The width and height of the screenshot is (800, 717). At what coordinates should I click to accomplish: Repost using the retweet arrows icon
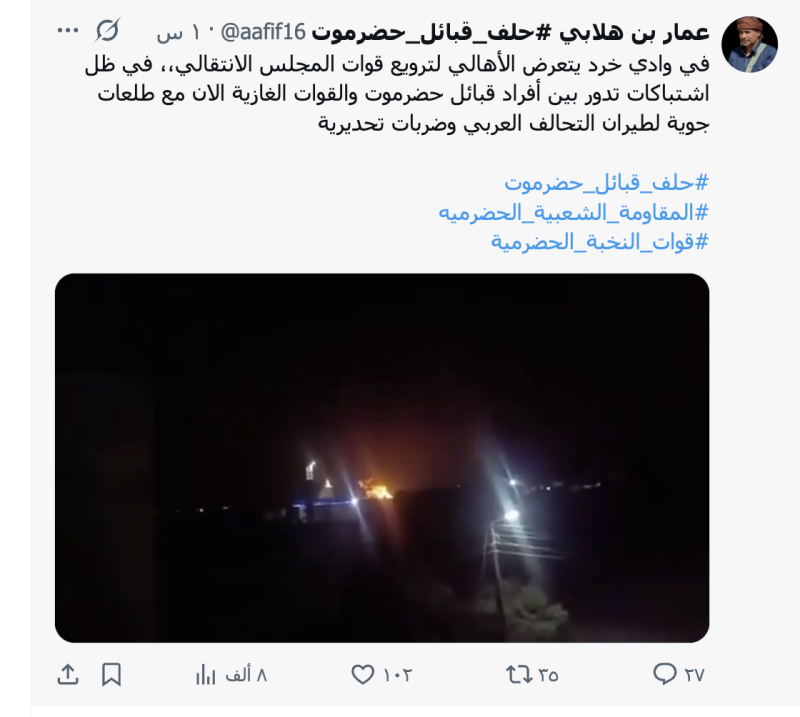[518, 674]
